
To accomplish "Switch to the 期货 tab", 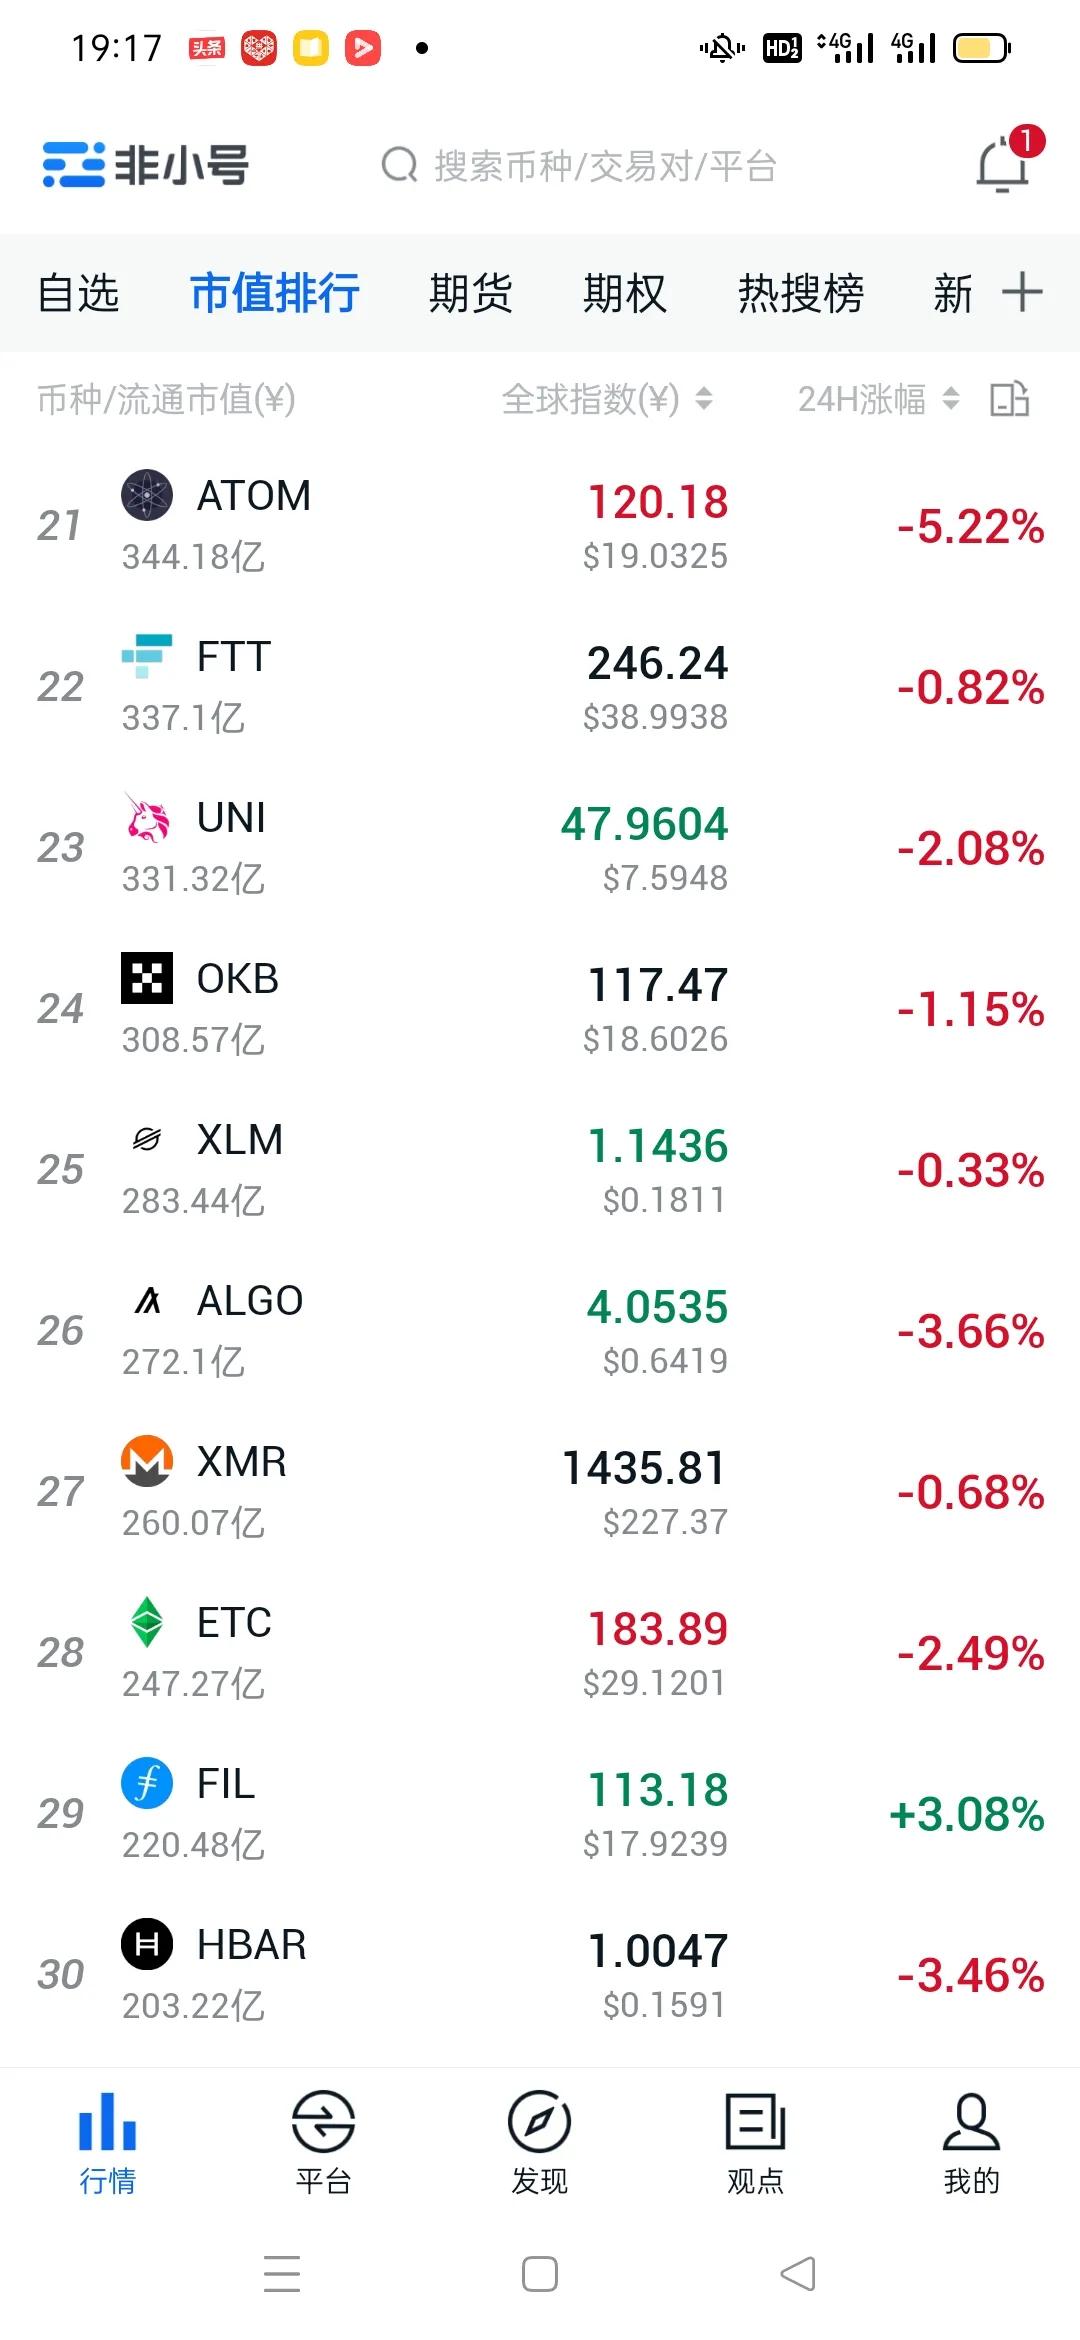I will (470, 293).
